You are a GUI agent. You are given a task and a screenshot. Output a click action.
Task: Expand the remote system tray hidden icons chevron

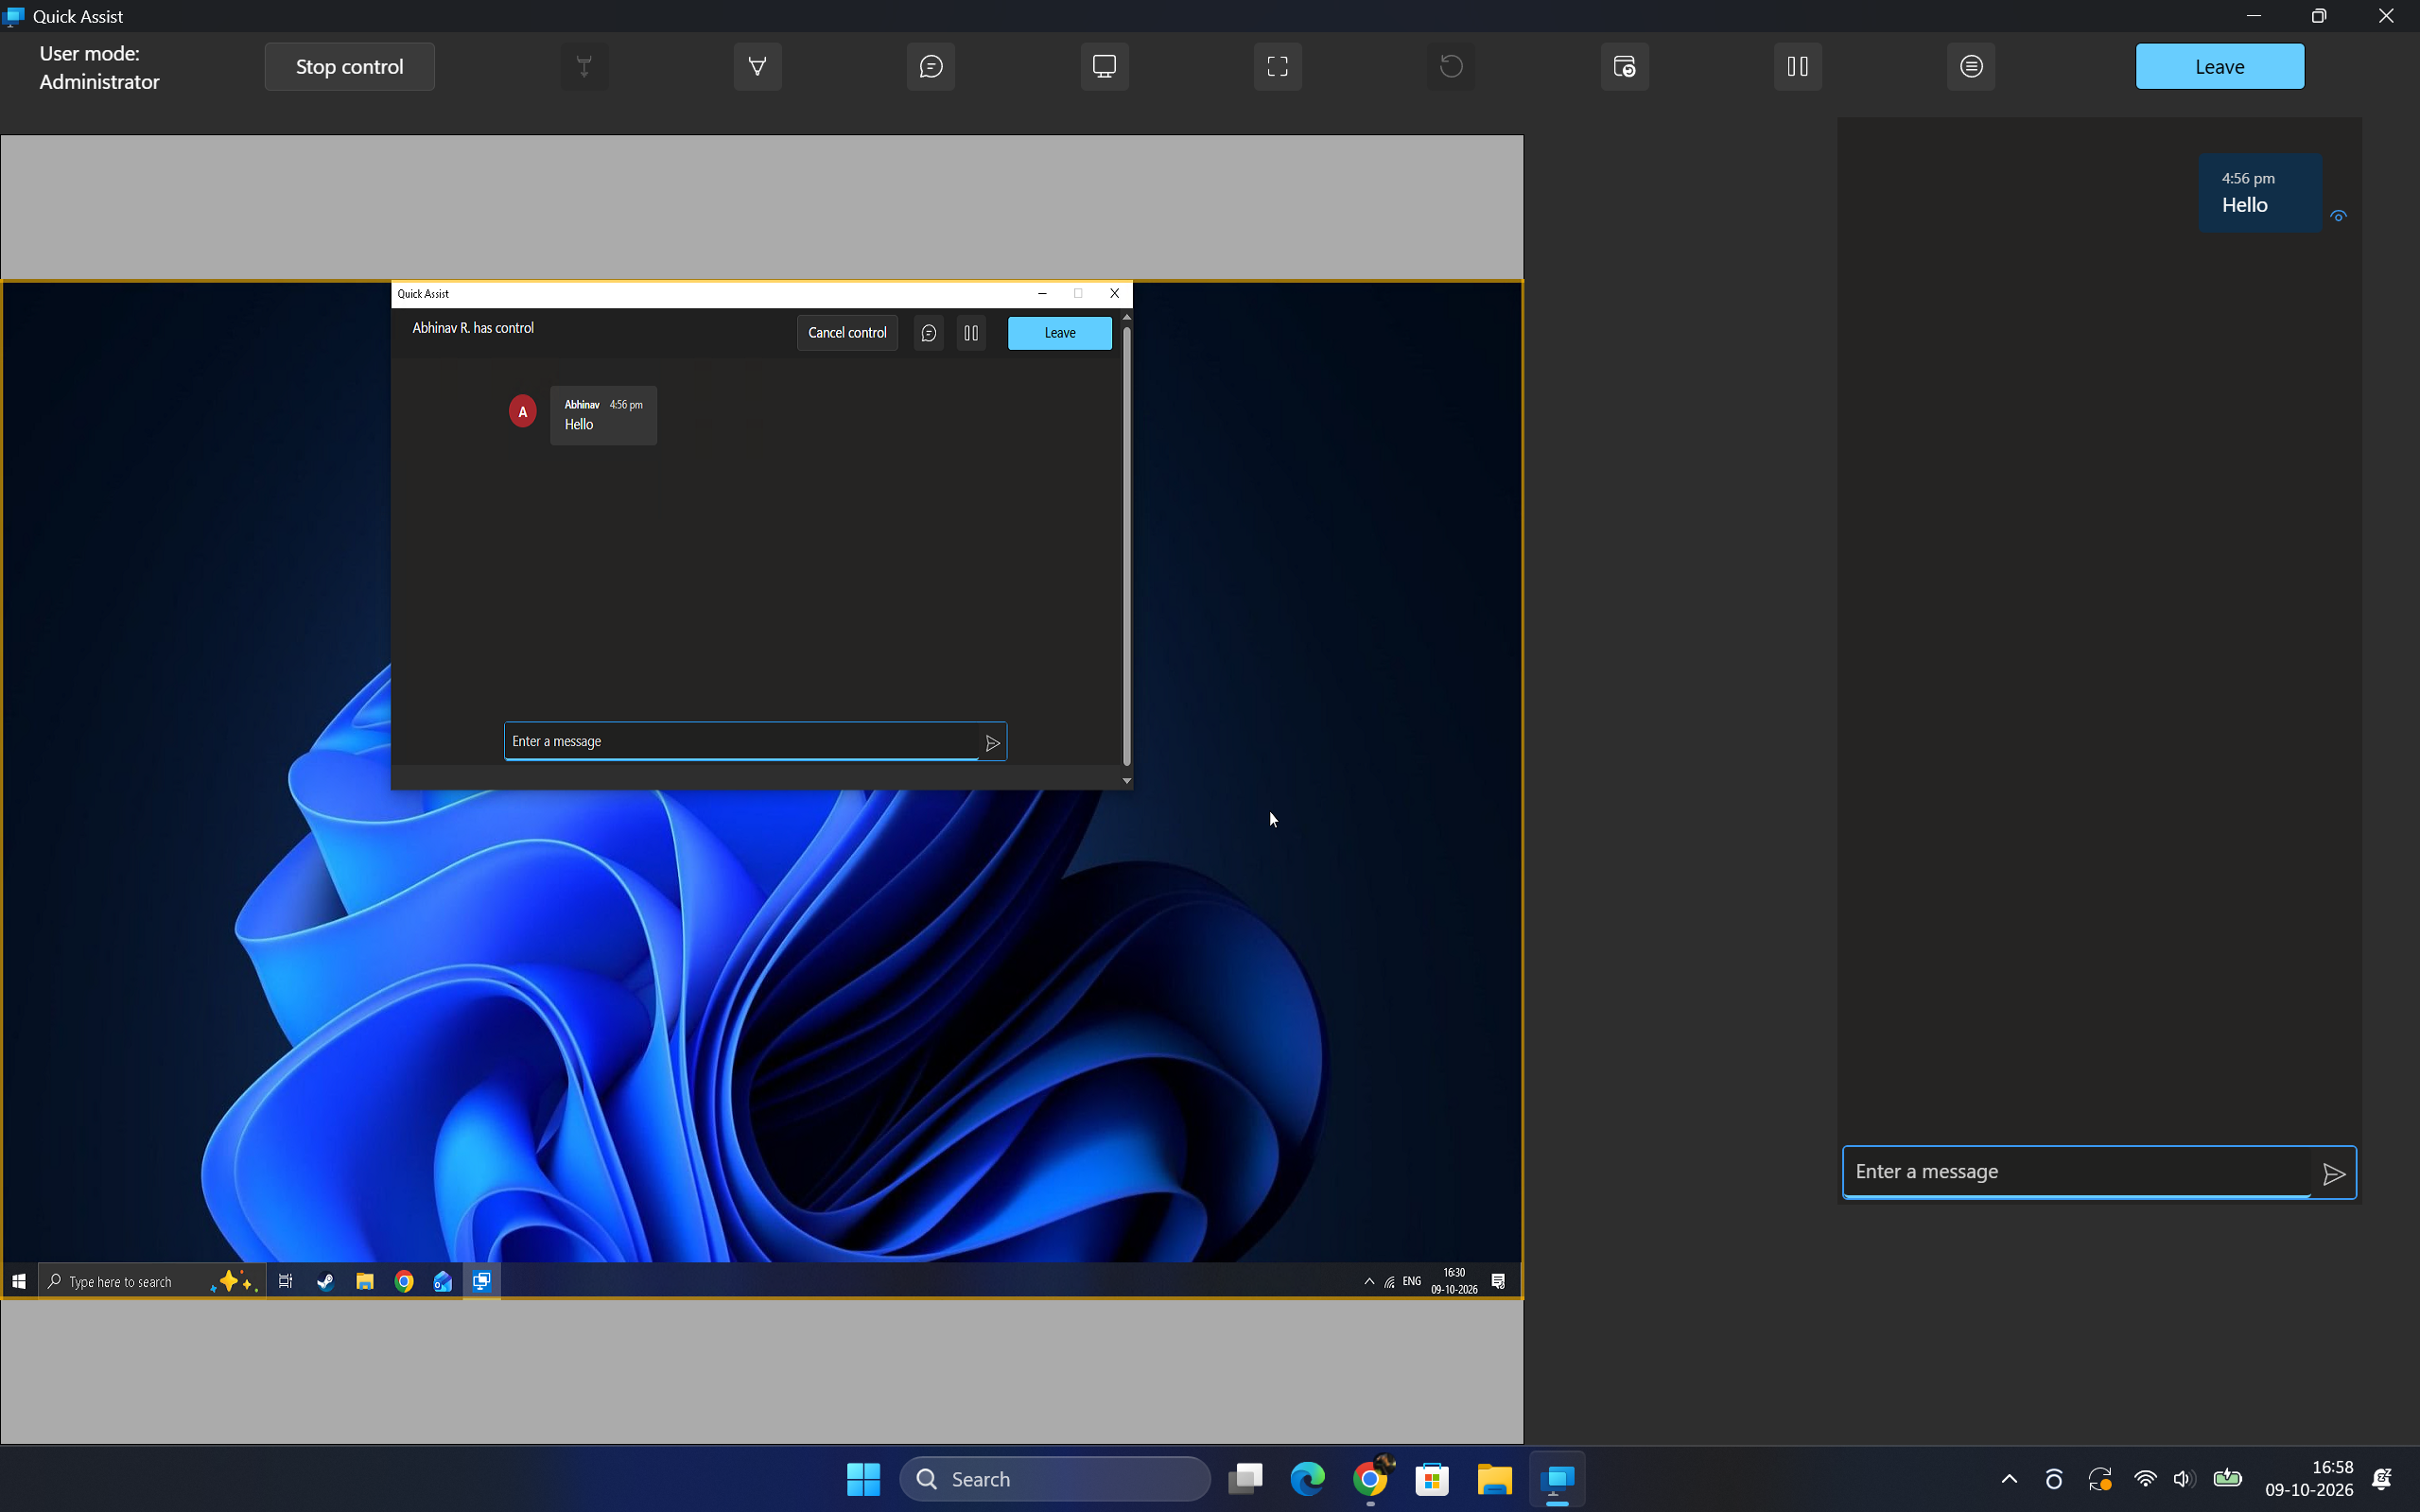(x=1369, y=1281)
